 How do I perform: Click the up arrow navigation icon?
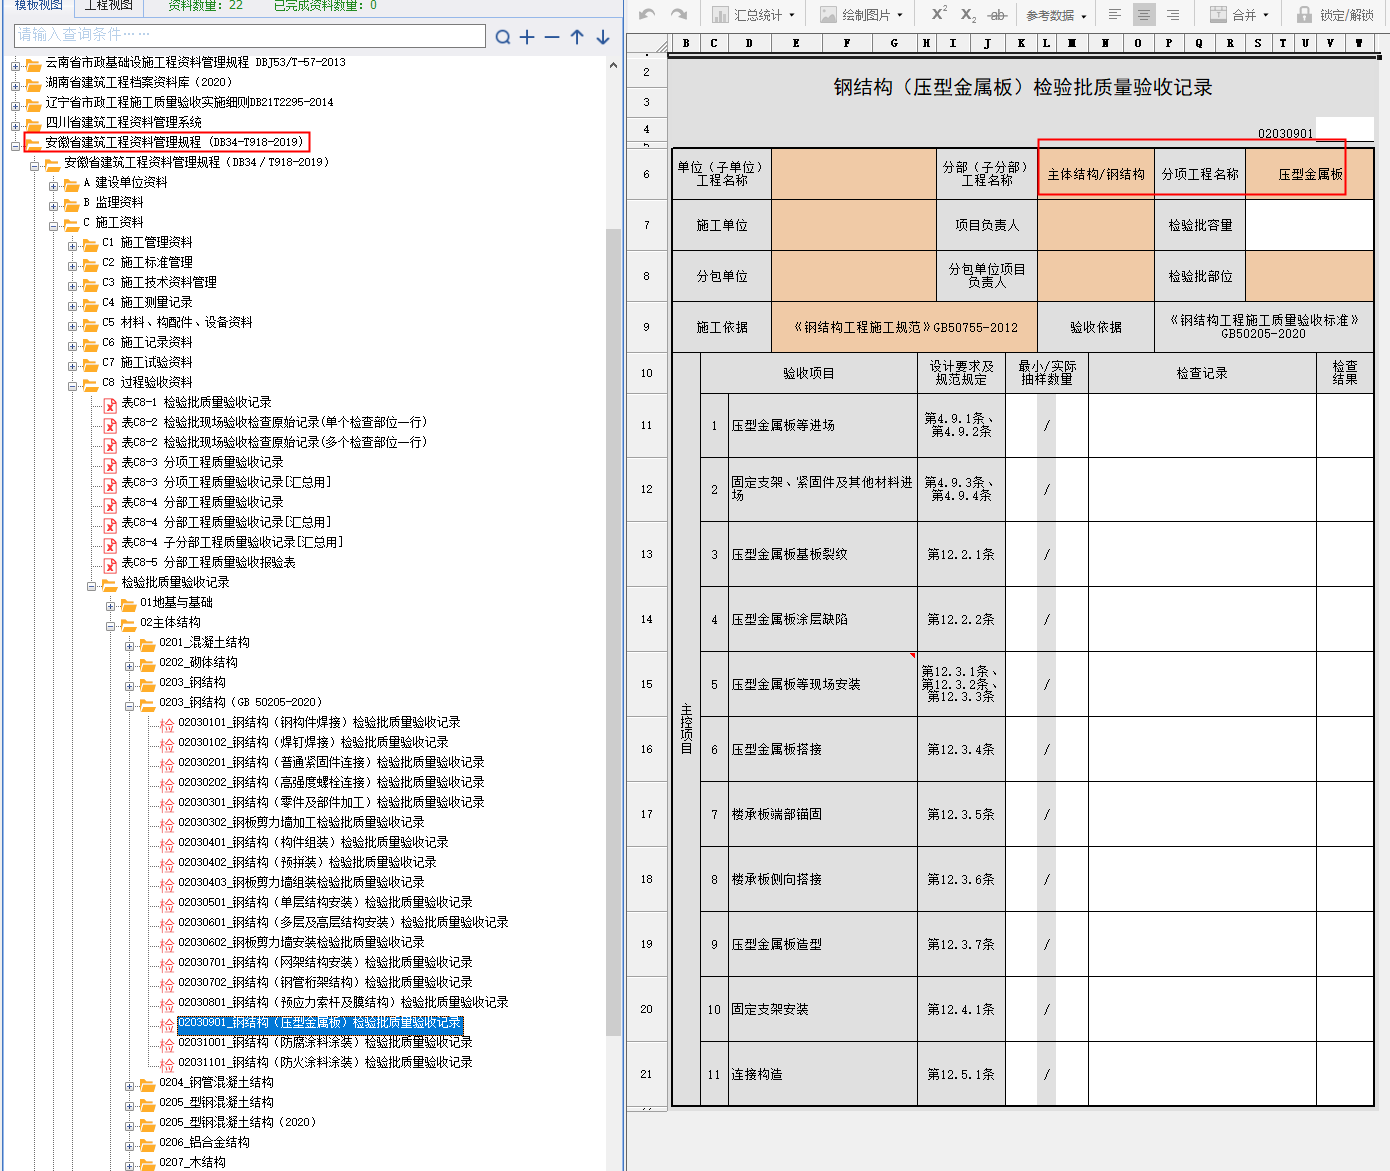pyautogui.click(x=577, y=37)
